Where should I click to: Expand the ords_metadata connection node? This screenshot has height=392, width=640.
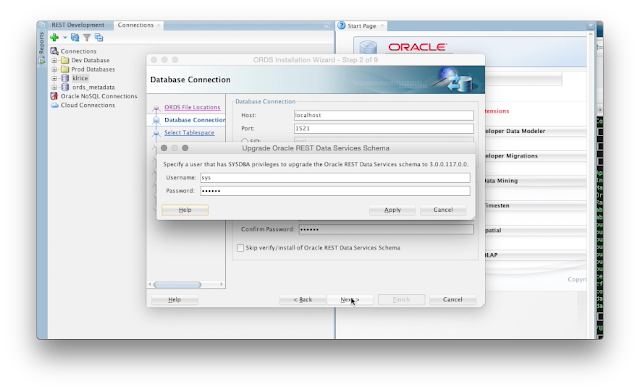click(x=54, y=87)
